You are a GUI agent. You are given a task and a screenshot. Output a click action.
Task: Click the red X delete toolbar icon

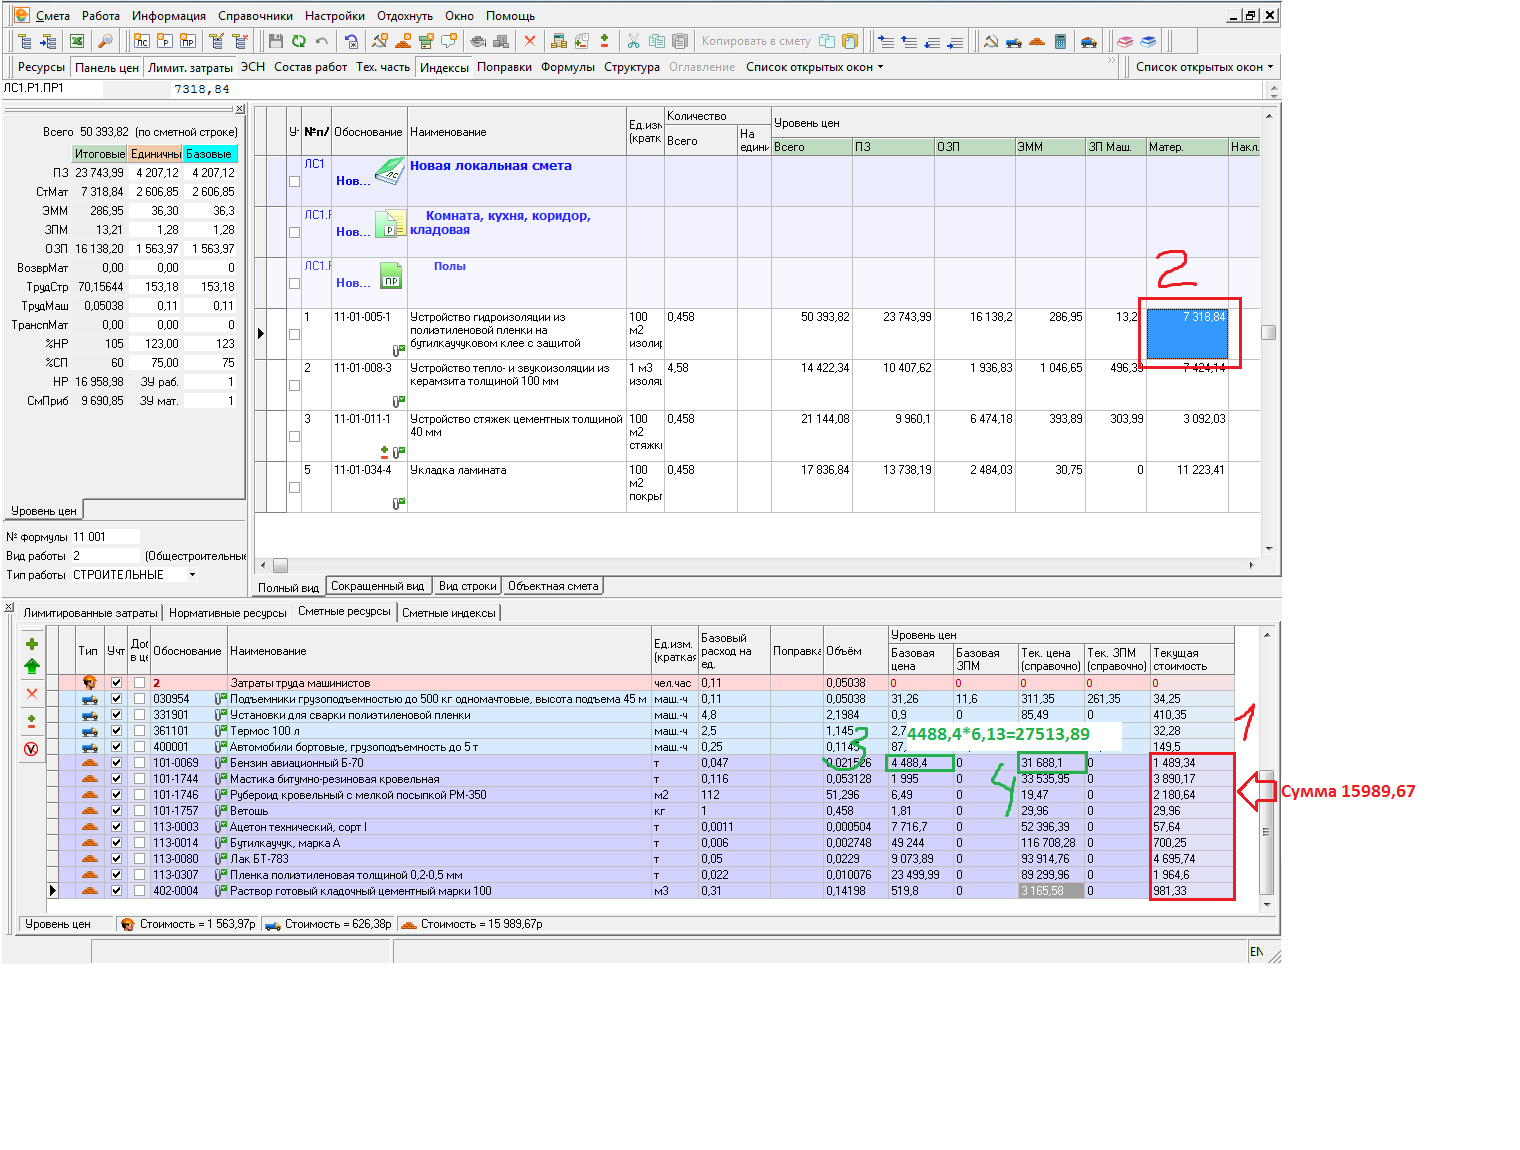pyautogui.click(x=530, y=41)
